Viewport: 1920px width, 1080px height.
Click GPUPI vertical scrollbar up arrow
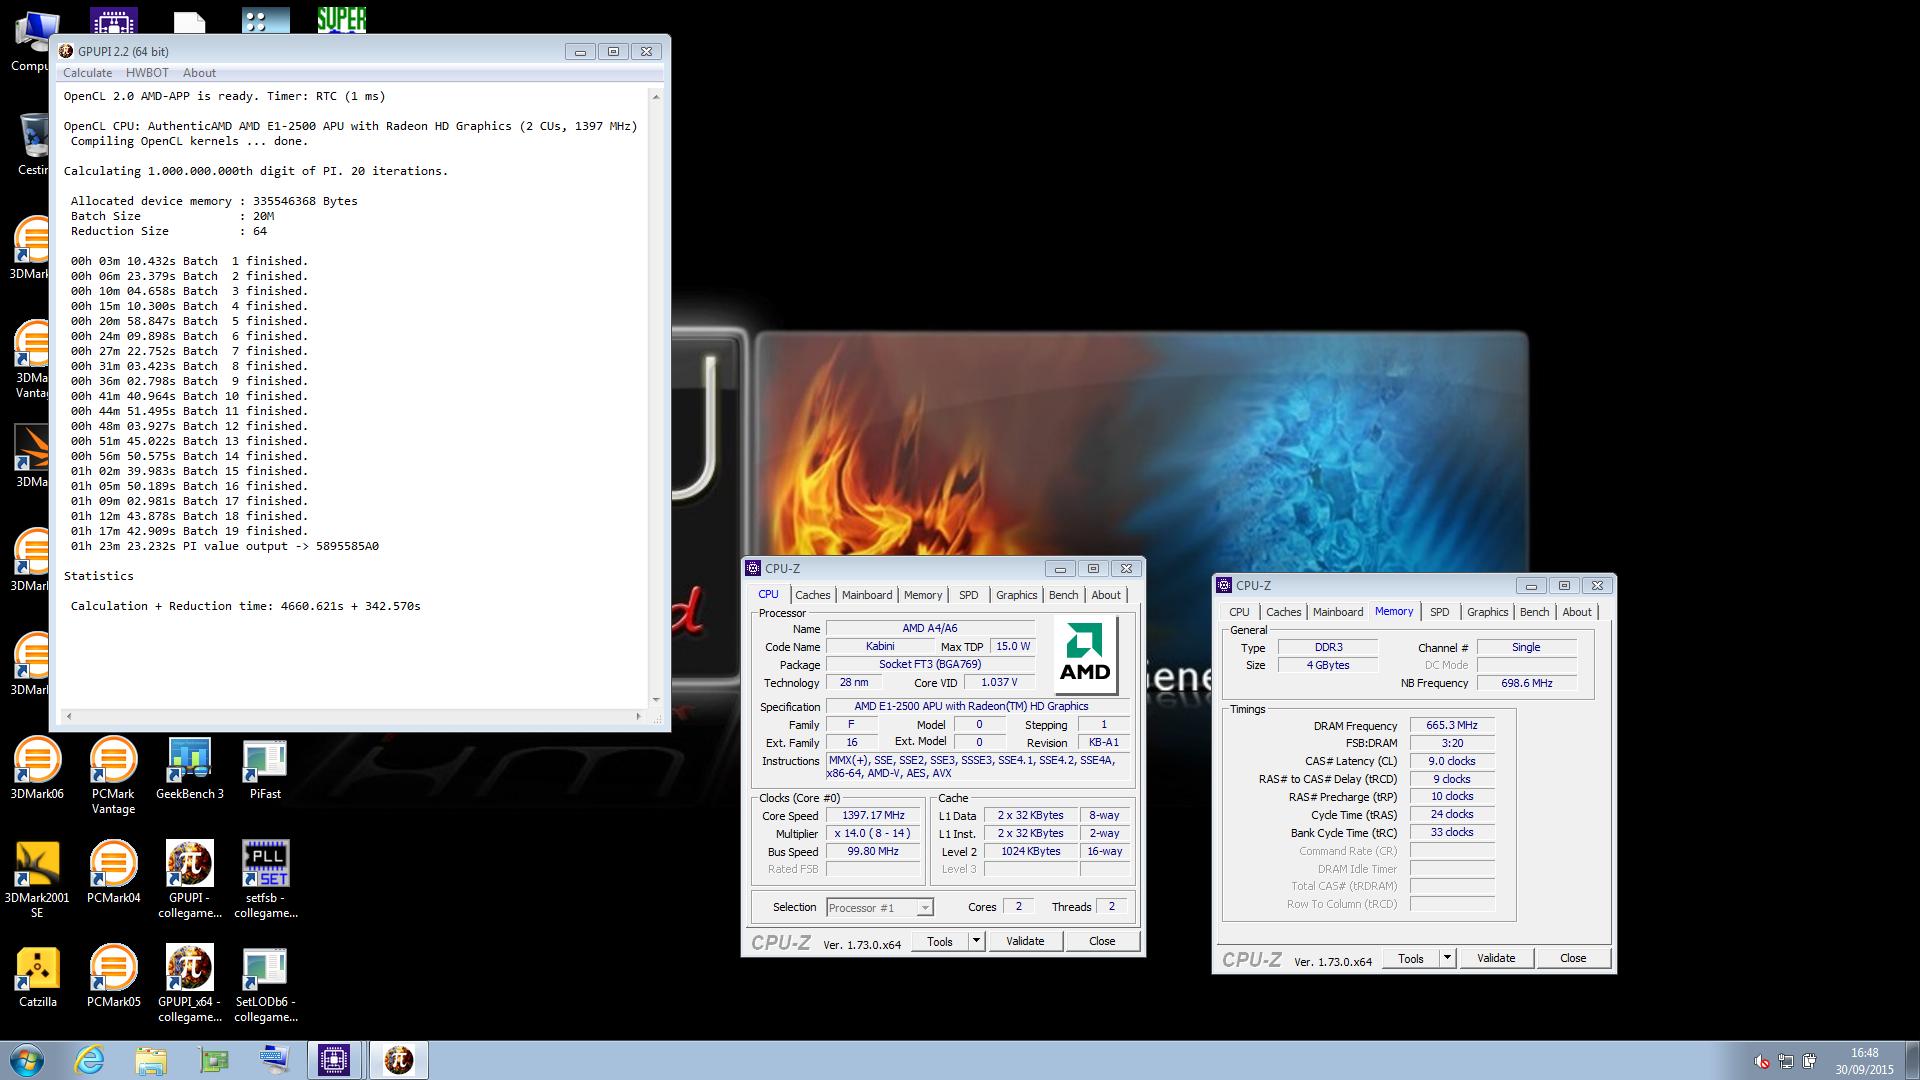pyautogui.click(x=656, y=97)
